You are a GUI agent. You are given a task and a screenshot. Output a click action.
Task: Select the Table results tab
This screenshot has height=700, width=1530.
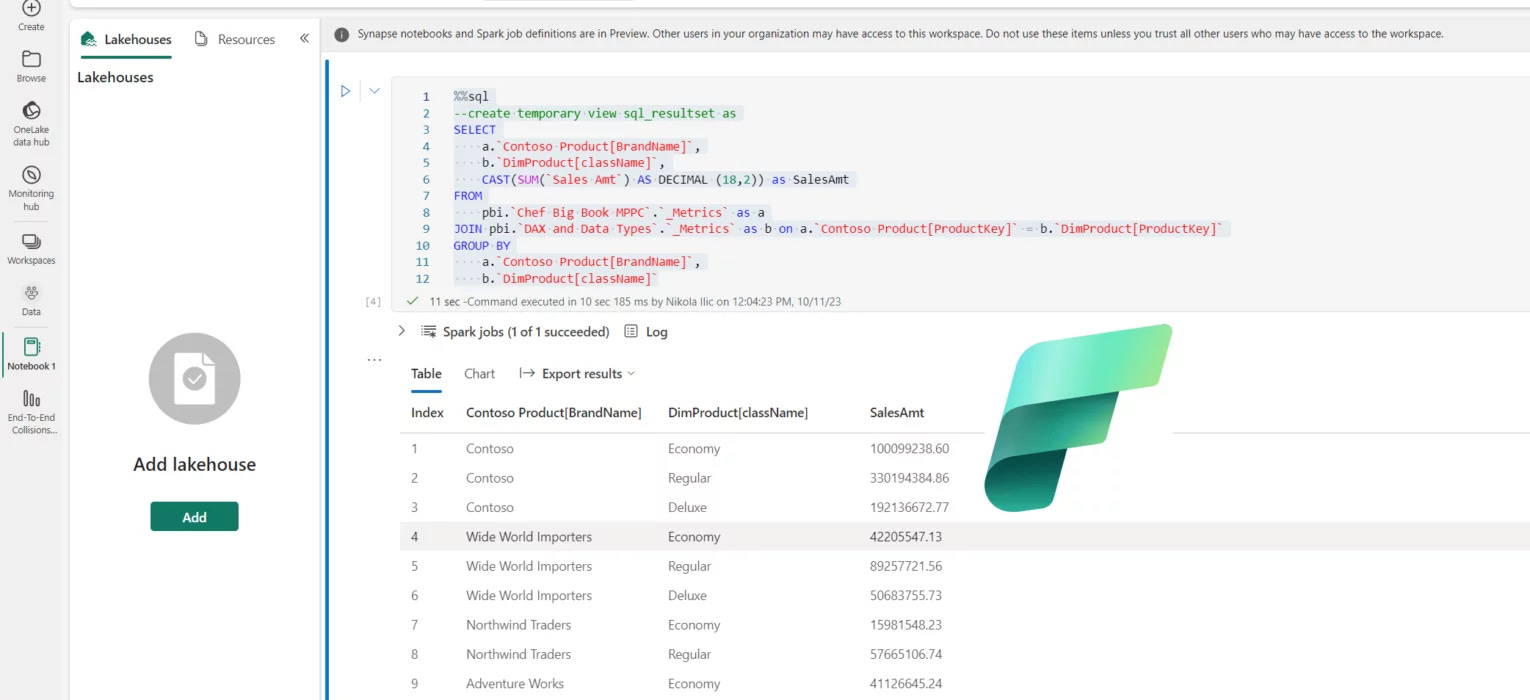(x=426, y=373)
